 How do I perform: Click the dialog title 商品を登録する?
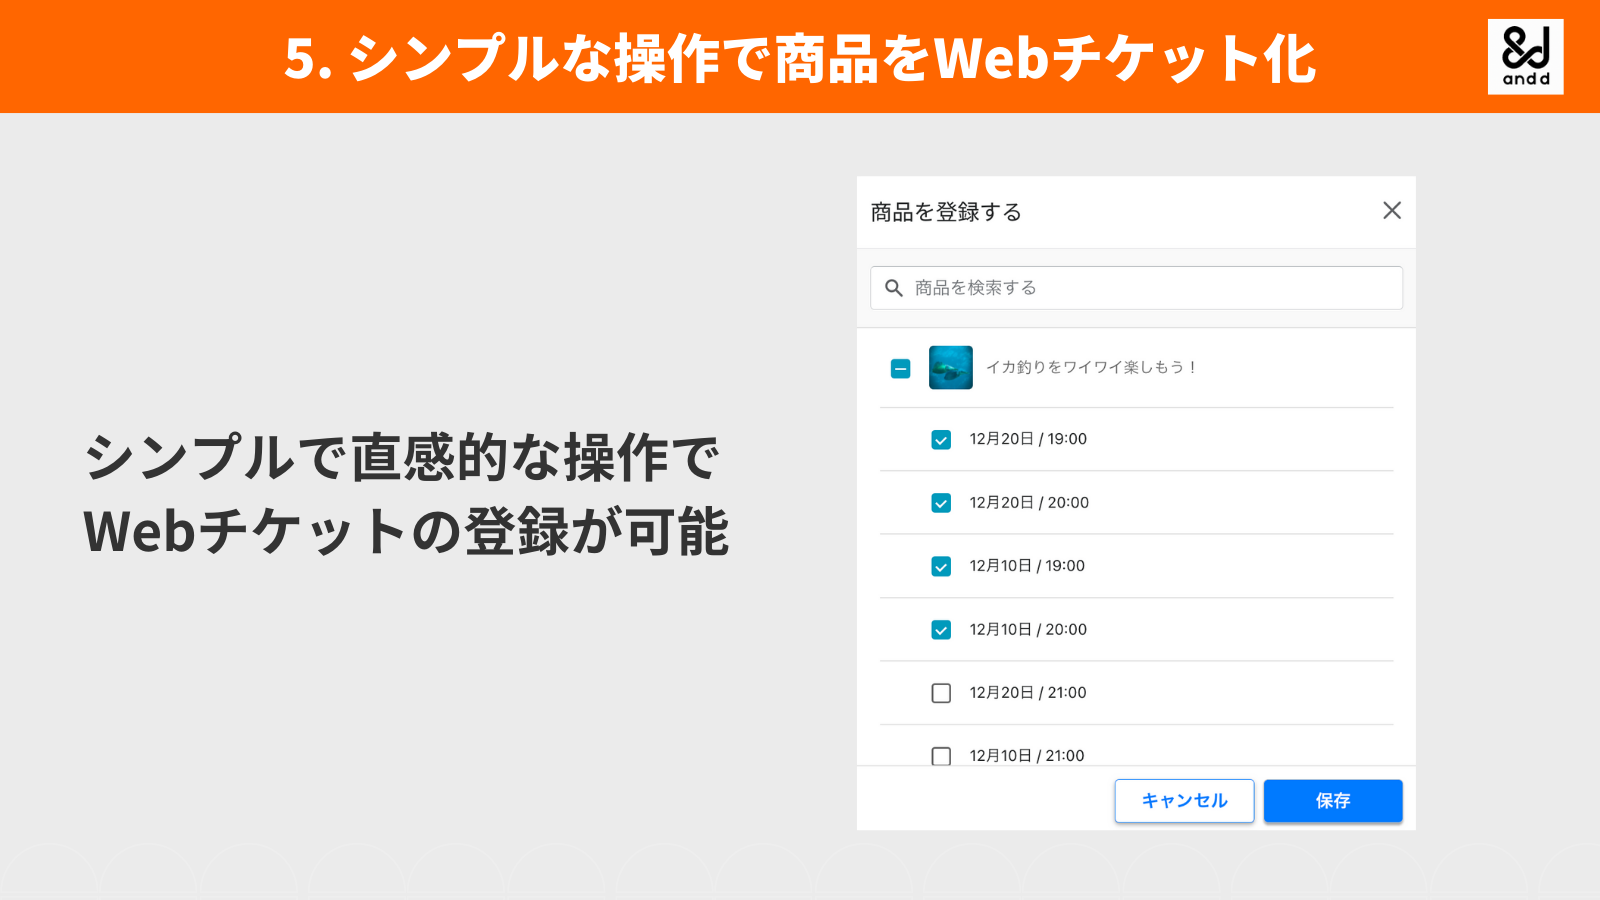944,211
